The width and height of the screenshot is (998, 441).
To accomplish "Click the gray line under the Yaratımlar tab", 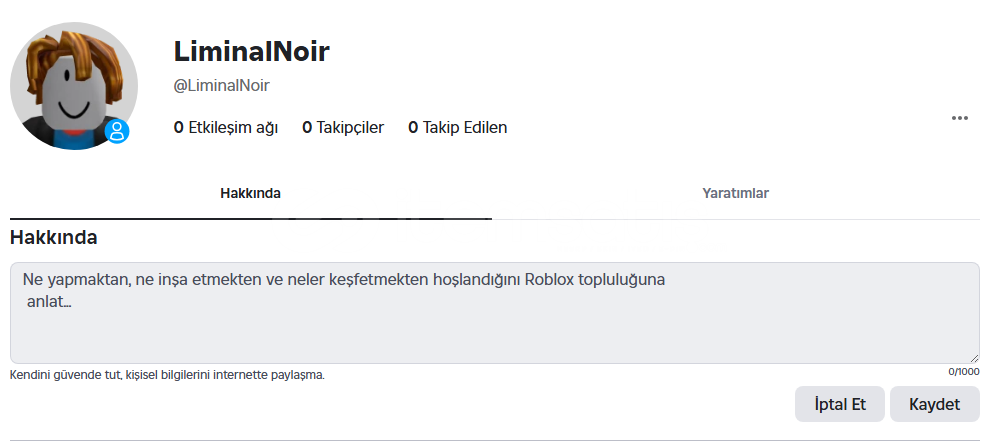I will pyautogui.click(x=735, y=219).
